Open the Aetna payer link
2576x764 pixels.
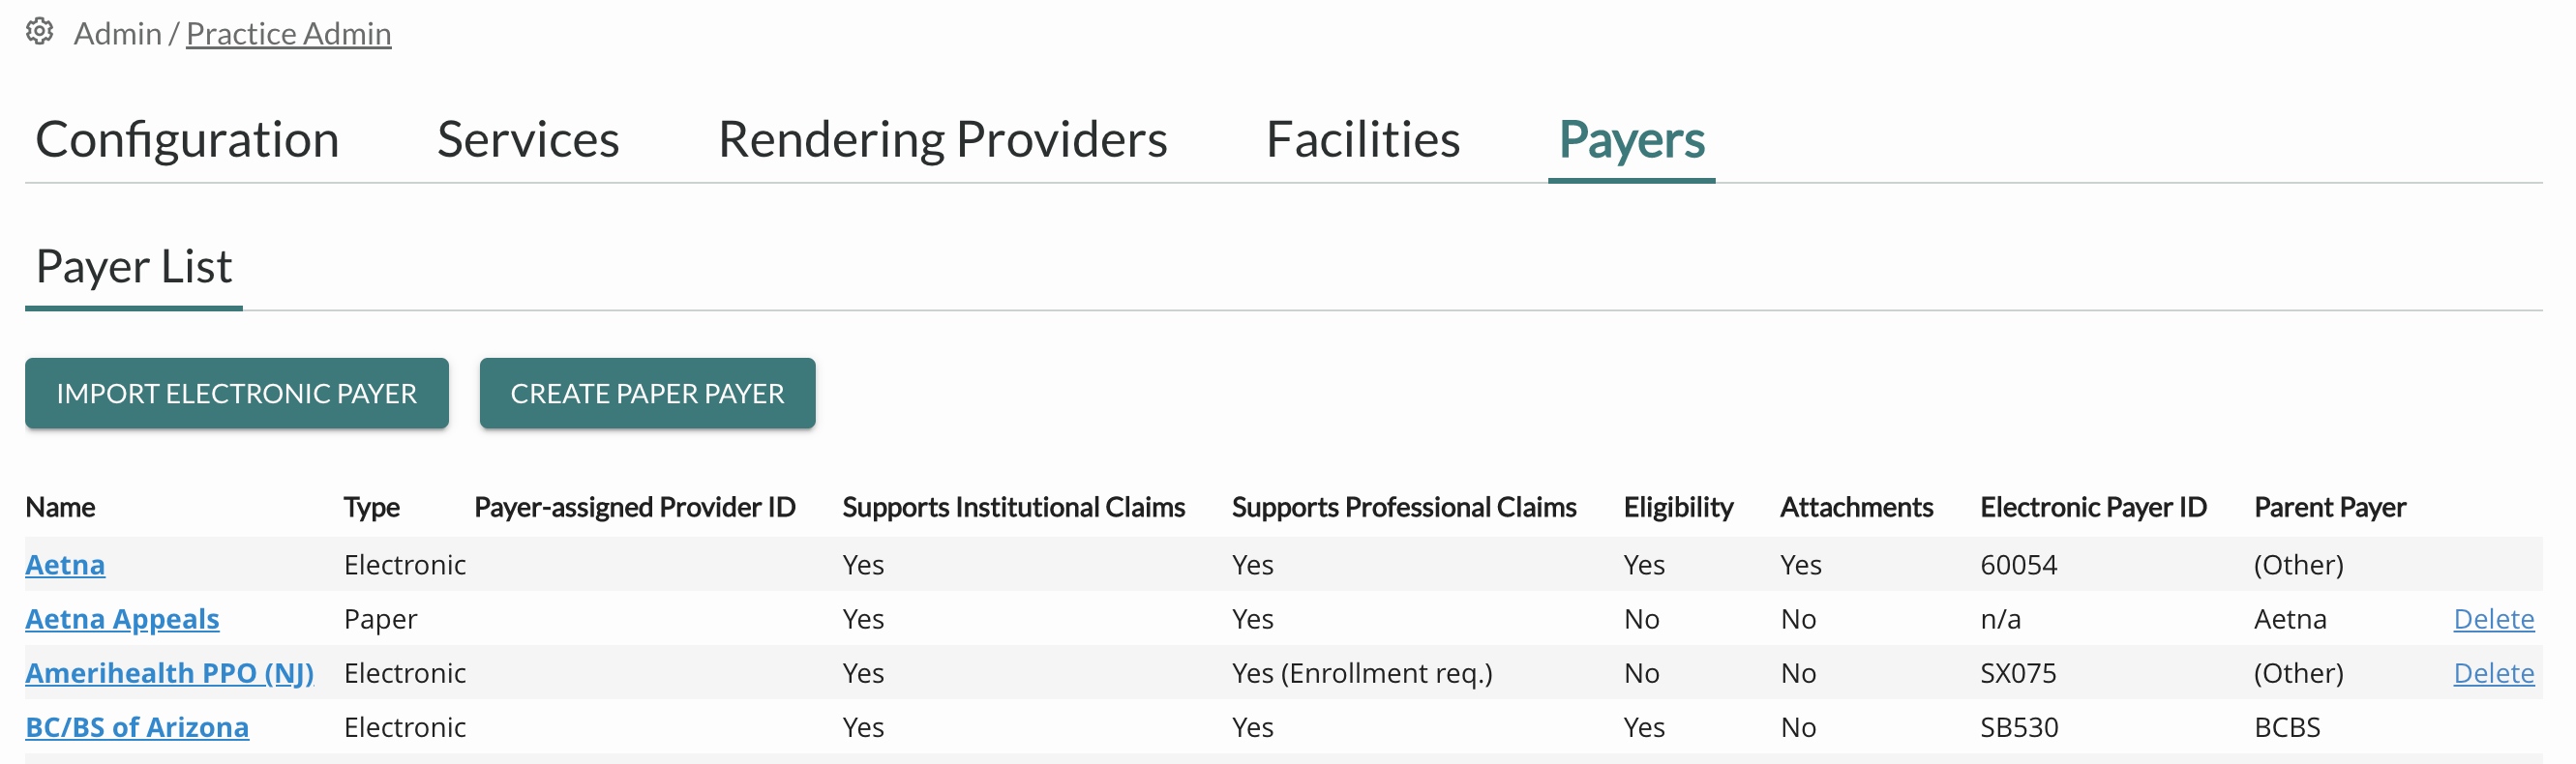tap(65, 565)
